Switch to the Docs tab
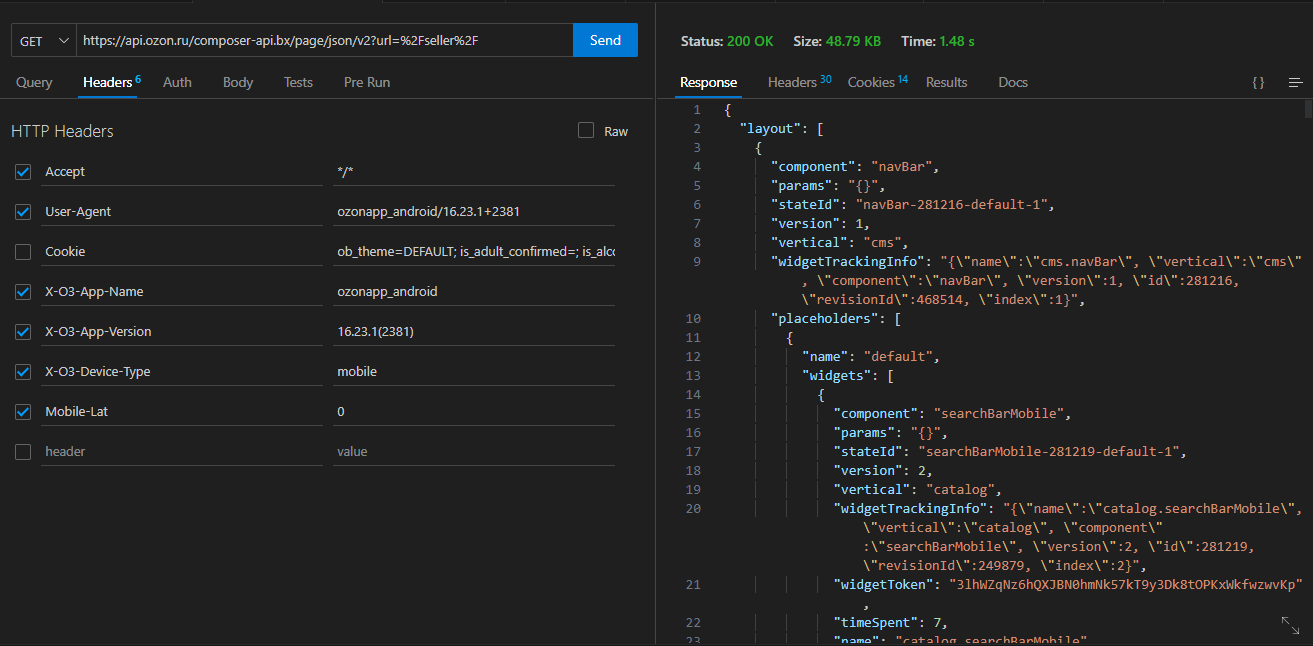The width and height of the screenshot is (1313, 646). [1013, 83]
